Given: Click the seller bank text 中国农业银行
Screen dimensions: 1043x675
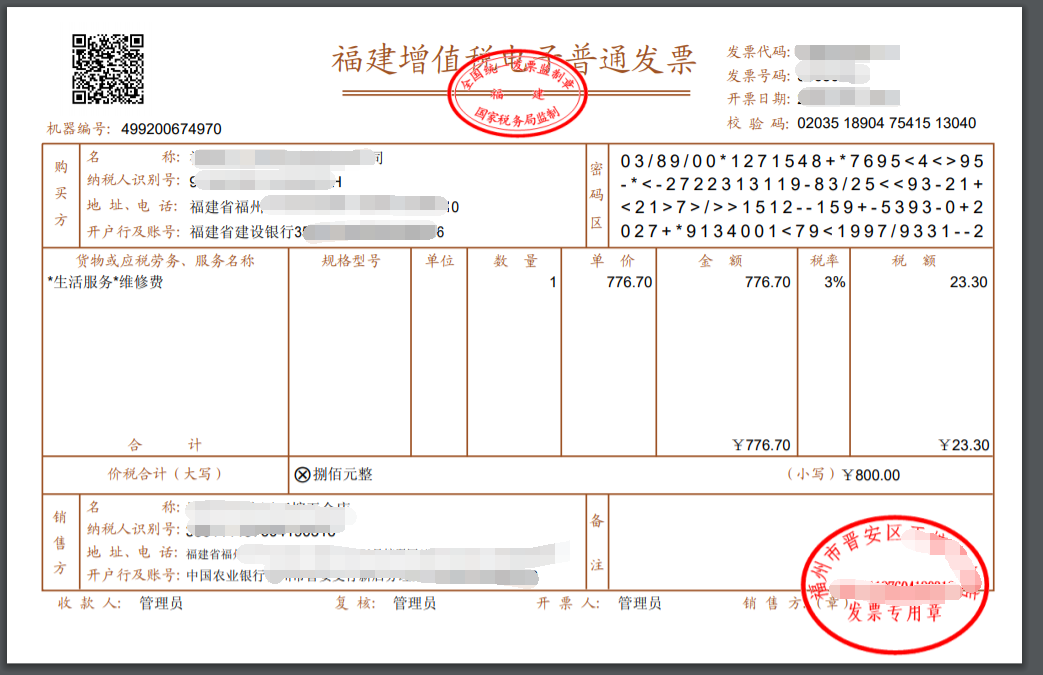Looking at the screenshot, I should tap(225, 575).
